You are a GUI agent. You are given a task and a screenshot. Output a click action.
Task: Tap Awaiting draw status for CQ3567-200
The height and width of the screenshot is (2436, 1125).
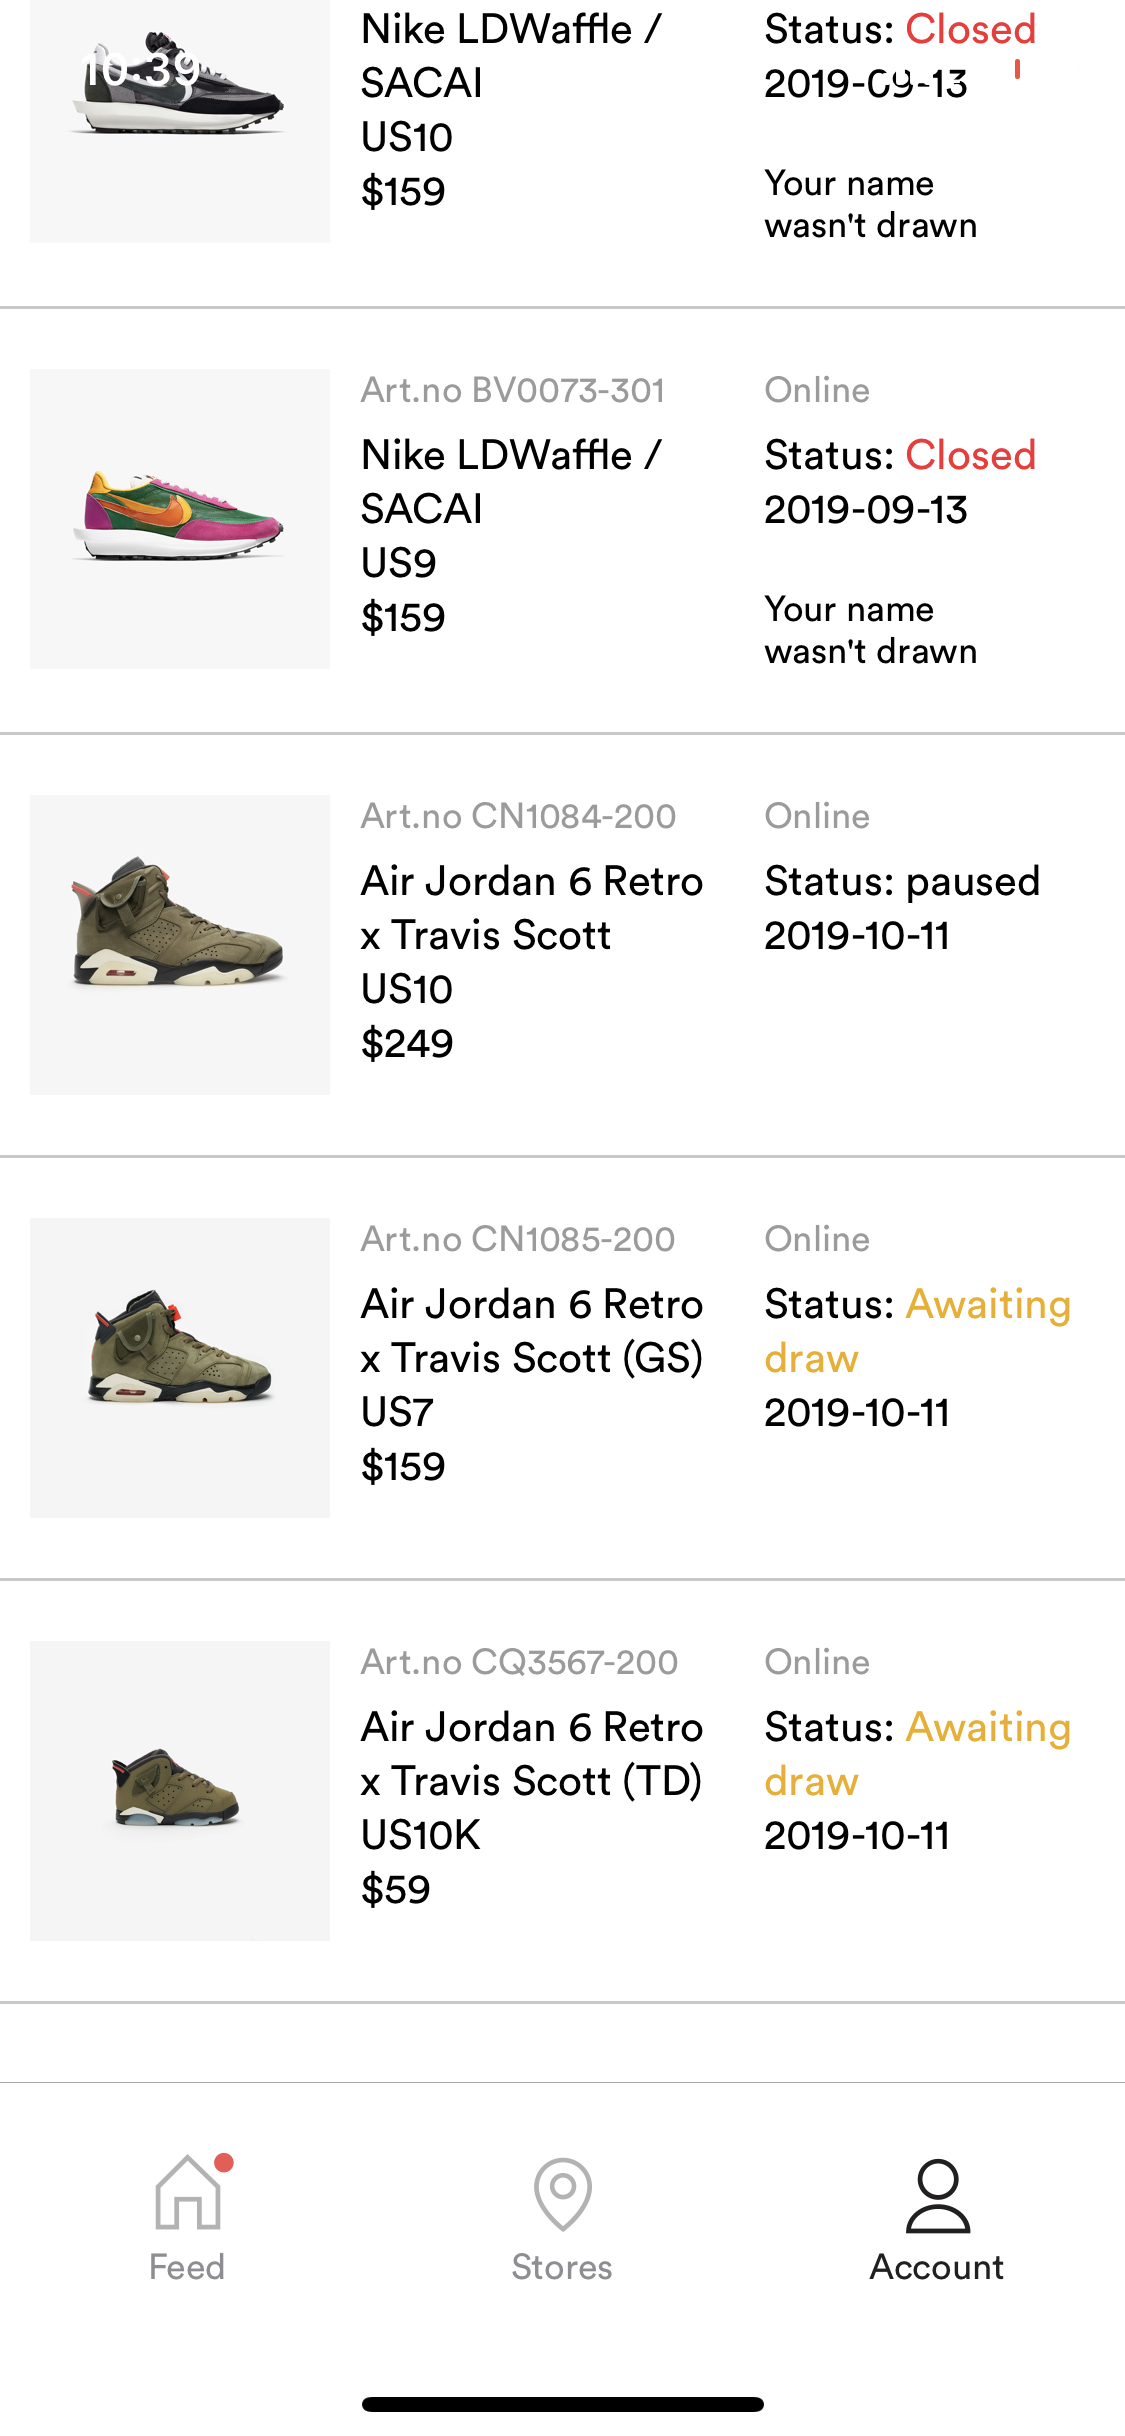(917, 1754)
